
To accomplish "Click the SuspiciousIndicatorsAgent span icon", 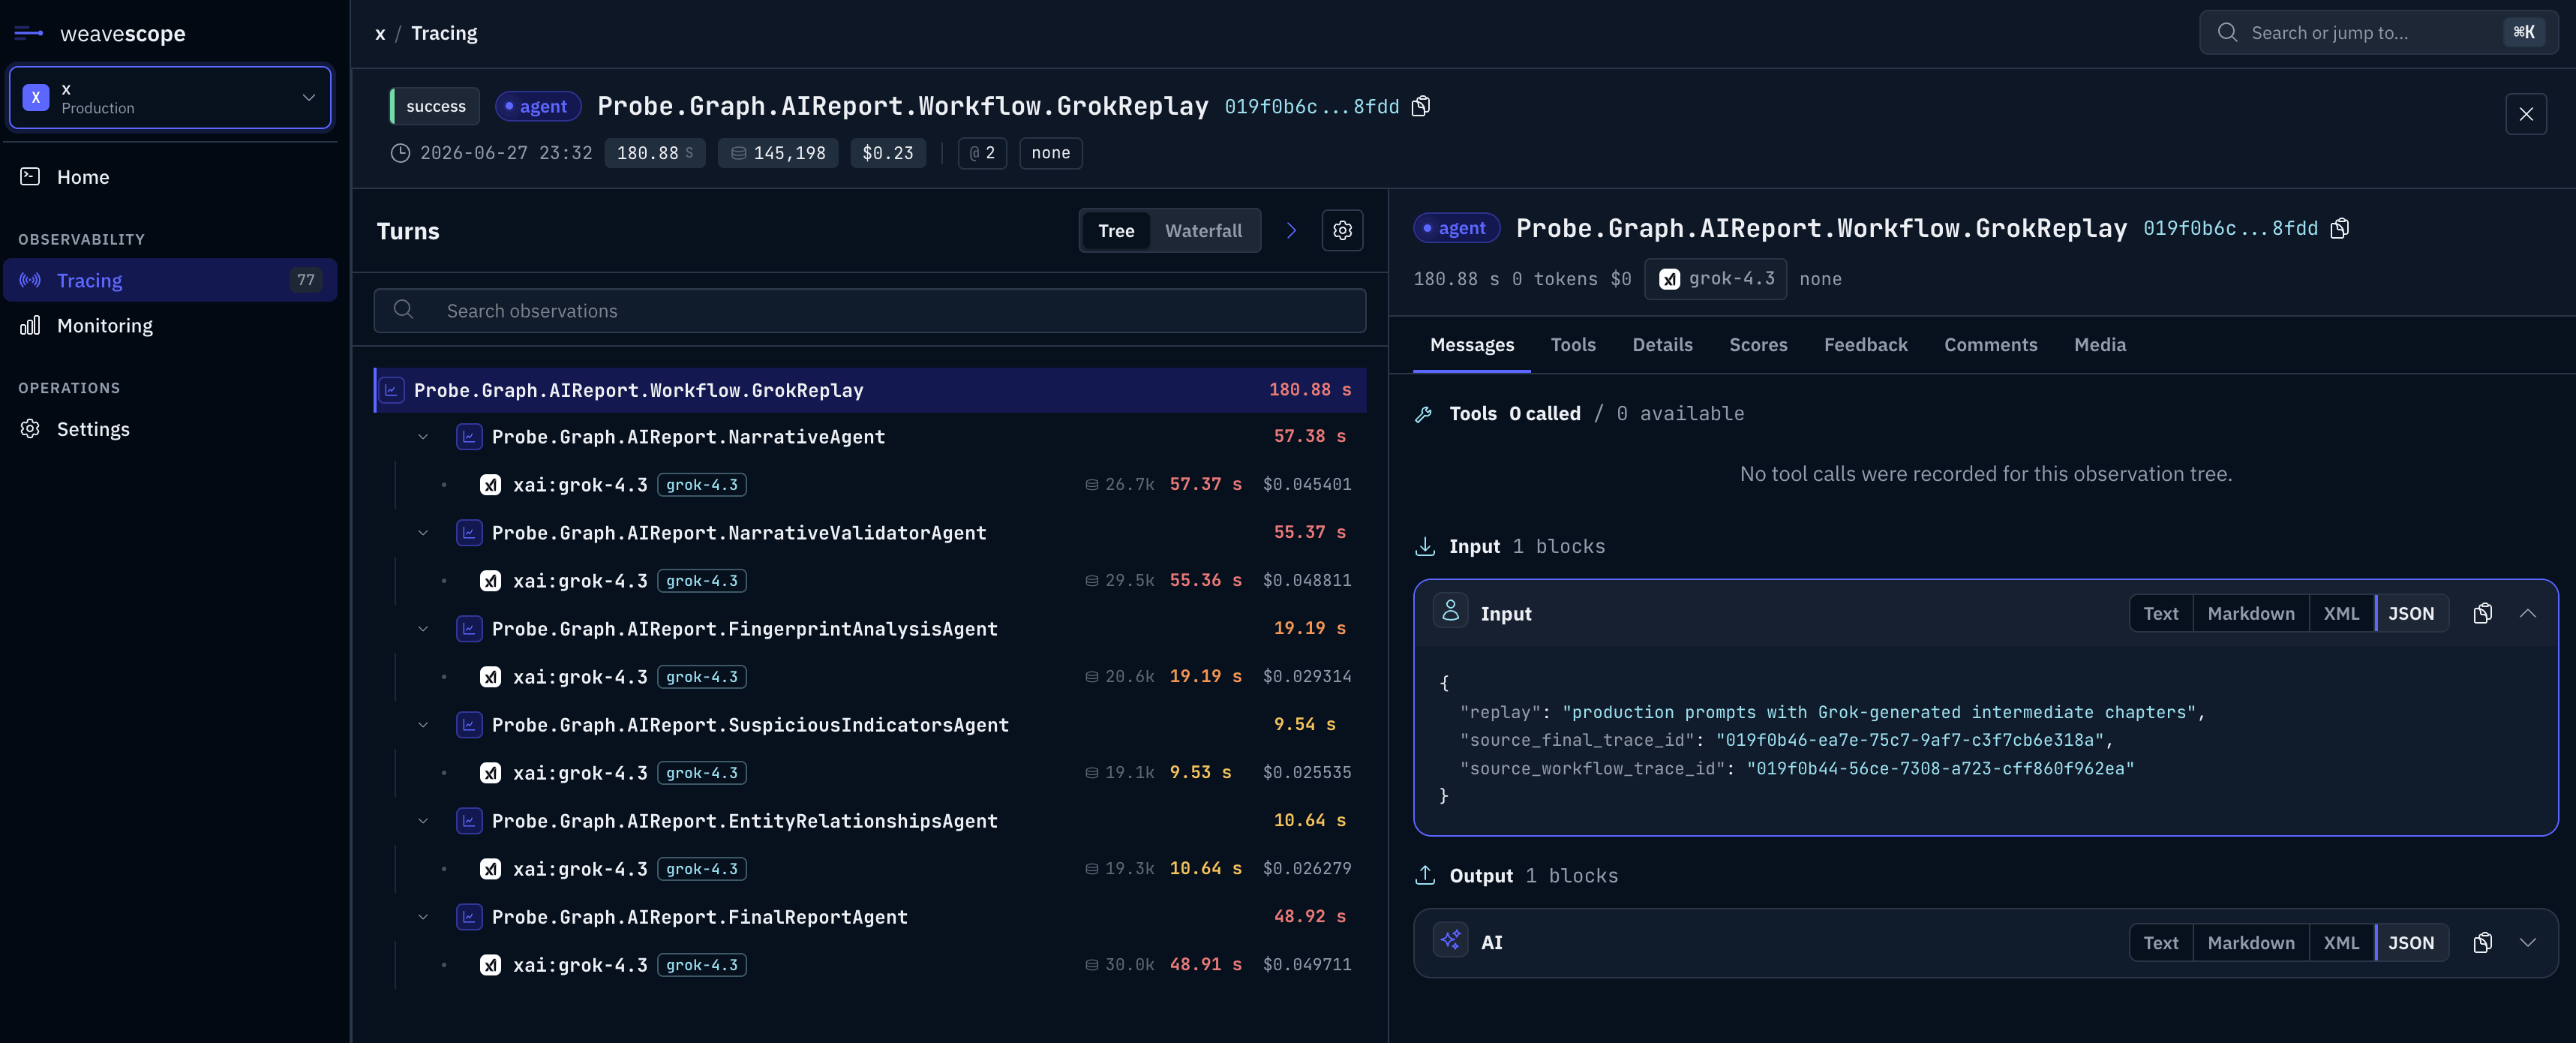I will [x=469, y=725].
